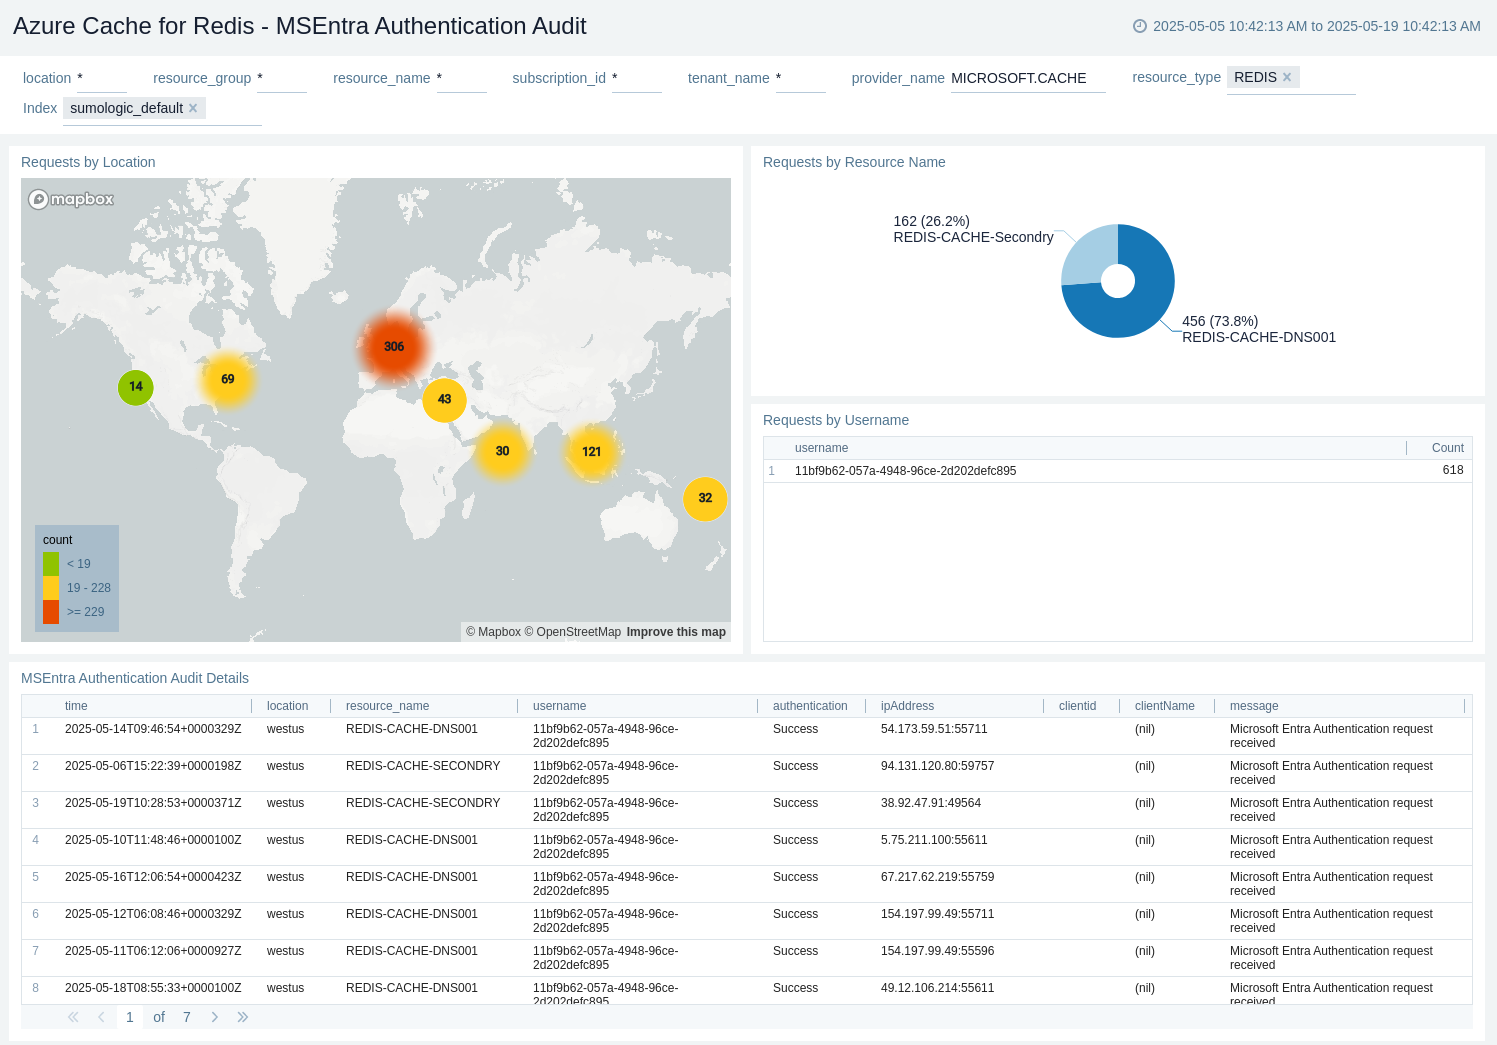Click the clock icon beside time range
The height and width of the screenshot is (1045, 1497).
coord(1139,26)
